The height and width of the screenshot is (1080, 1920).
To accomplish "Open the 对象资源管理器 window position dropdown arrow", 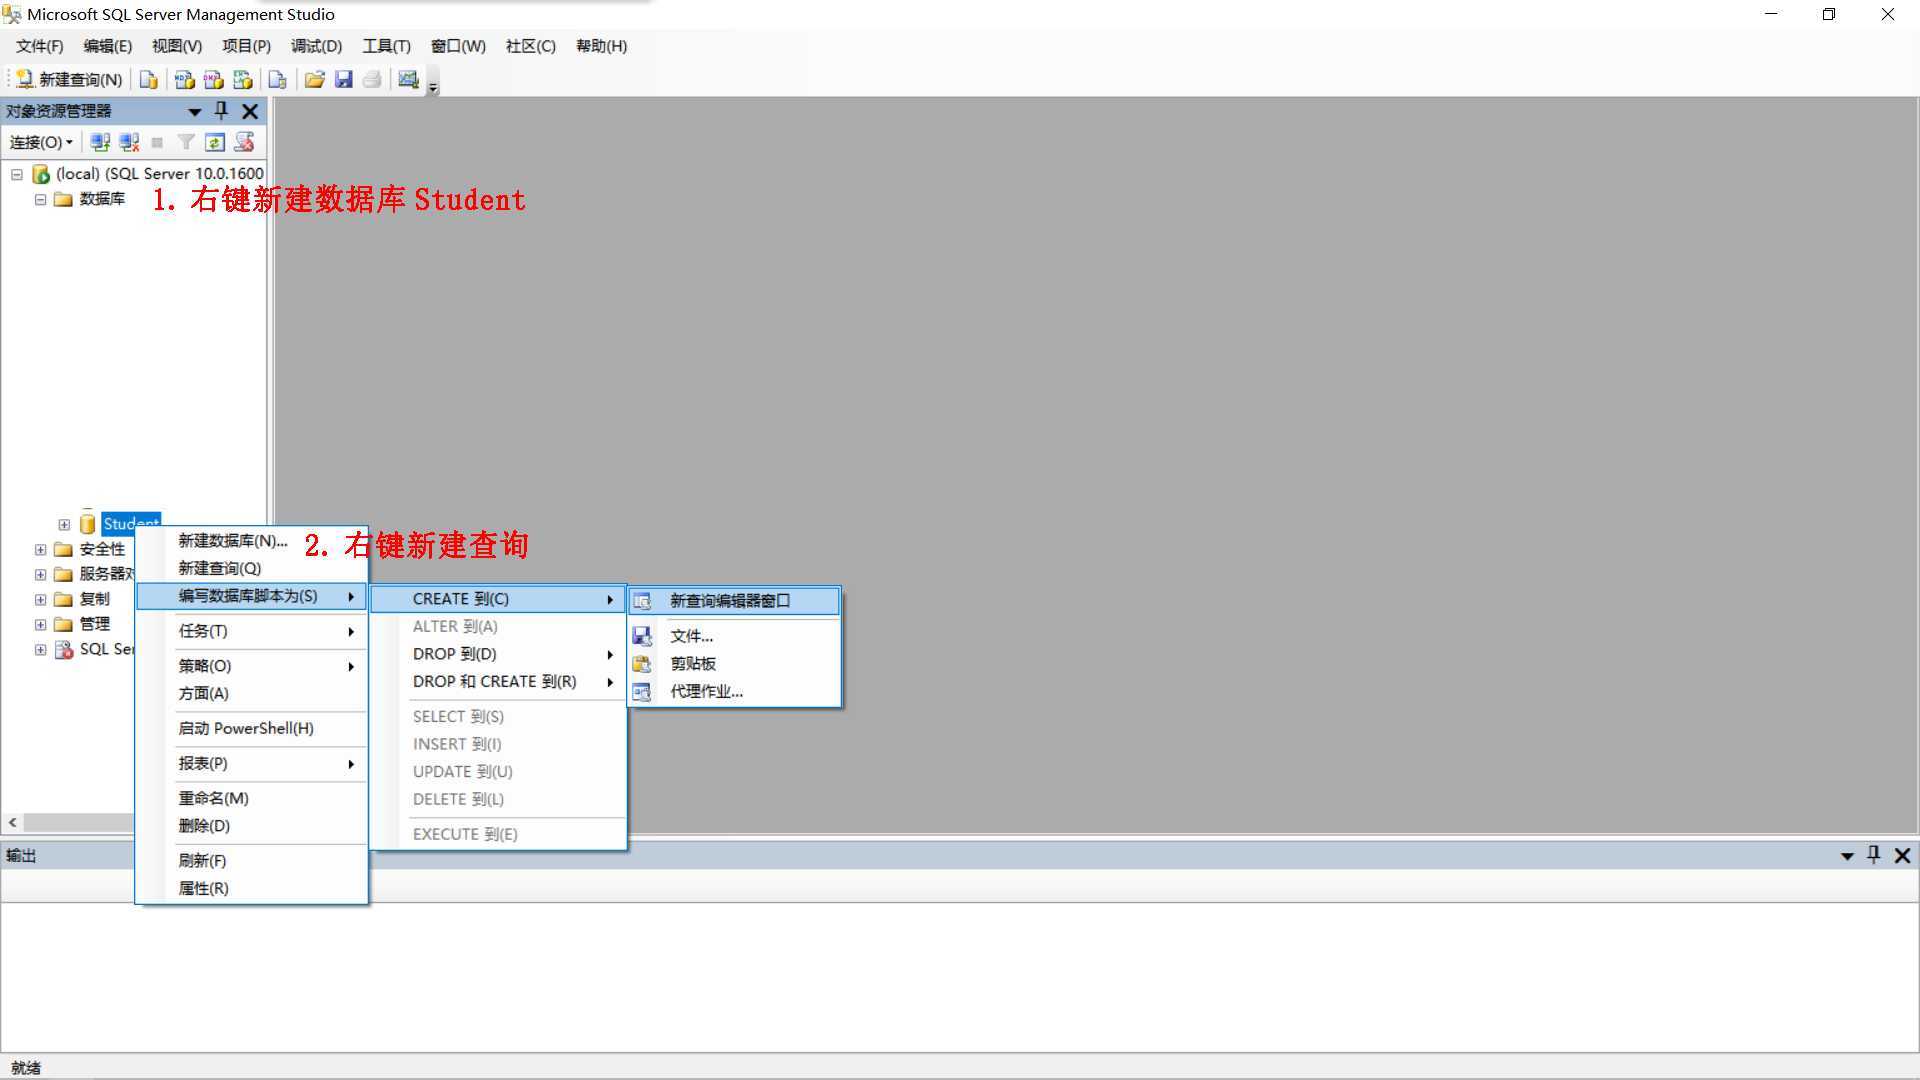I will click(195, 111).
